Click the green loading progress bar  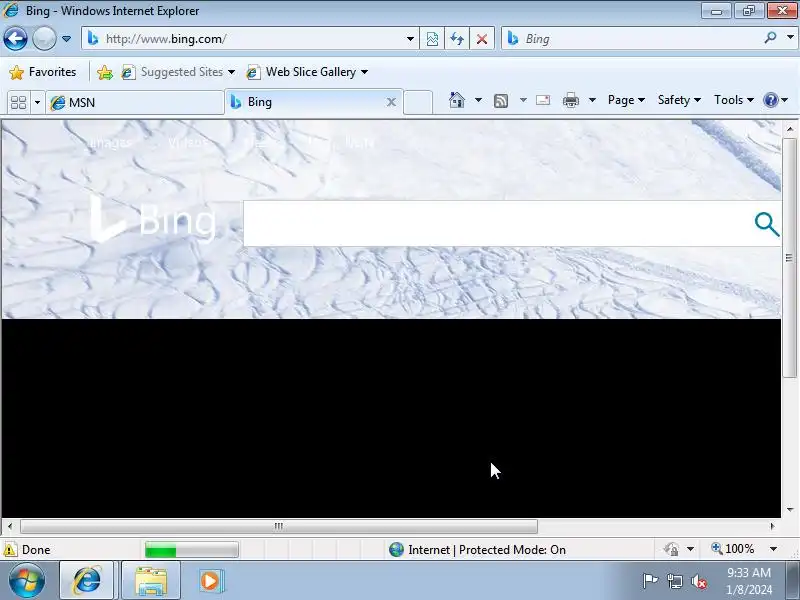tap(191, 550)
